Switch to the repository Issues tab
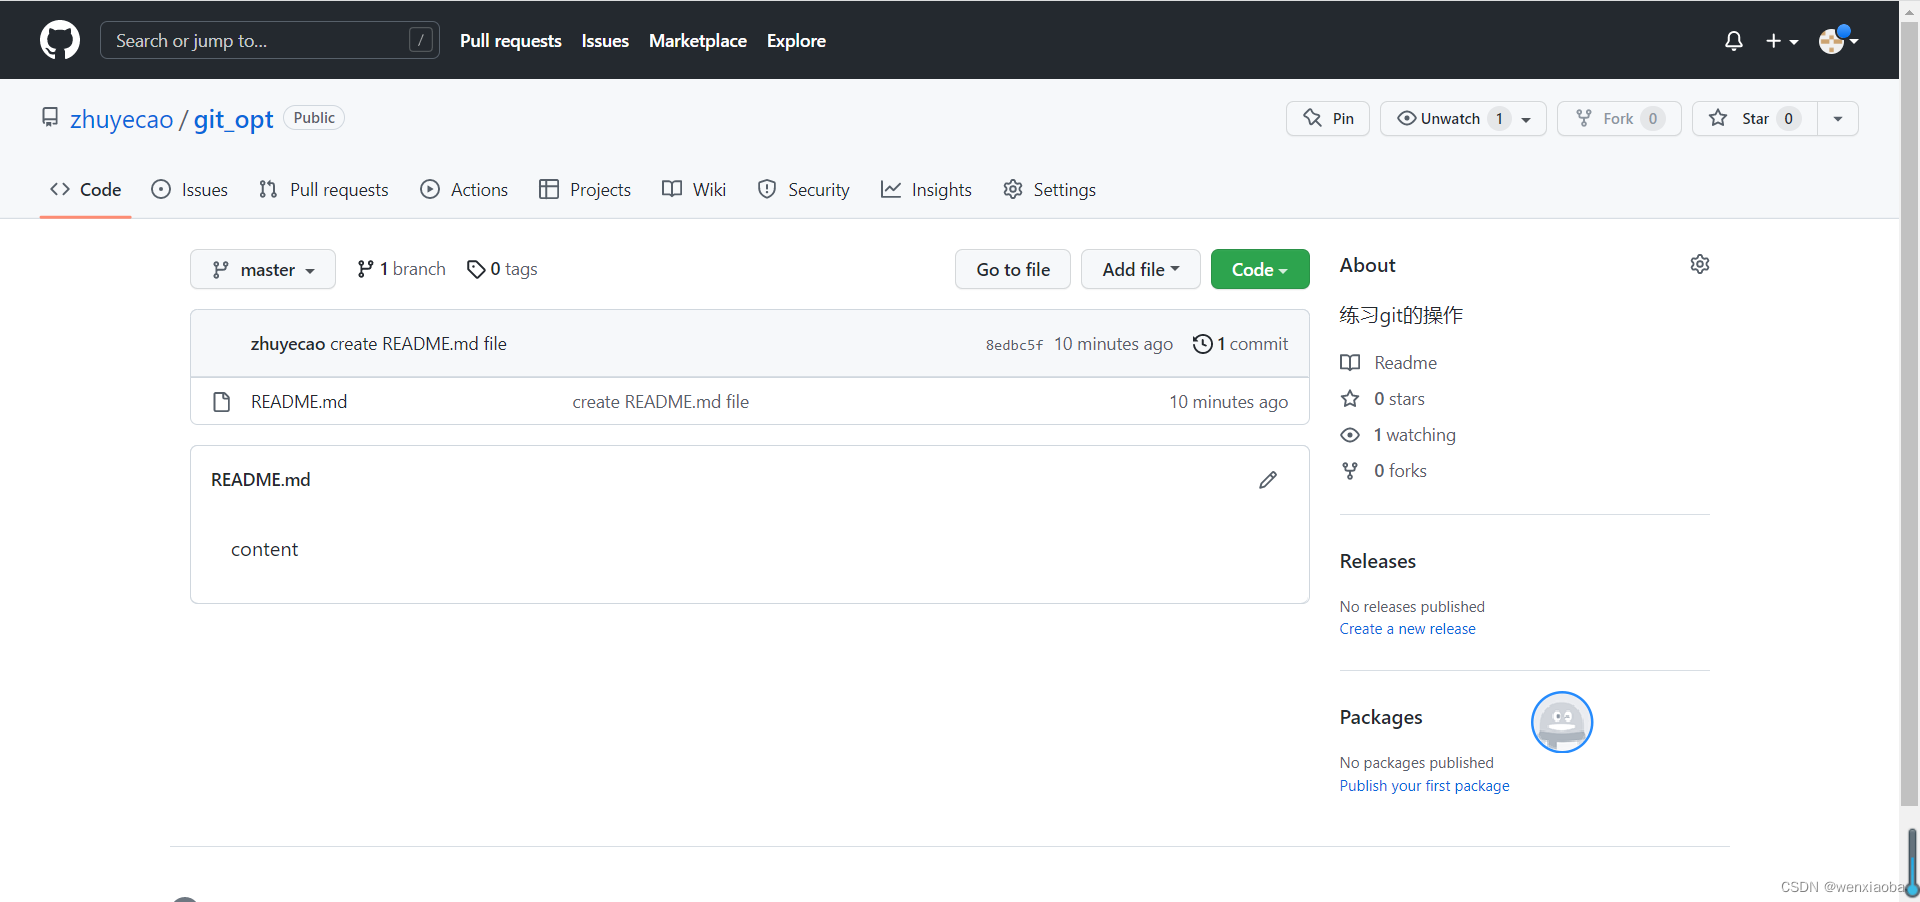This screenshot has height=902, width=1920. tap(189, 189)
